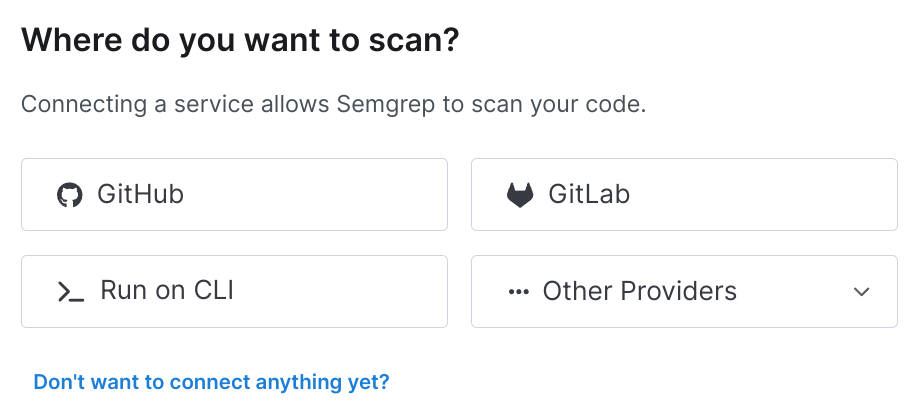Screen dimensions: 923x419
Task: Click the three-dots icon beside Other Providers
Action: coord(518,292)
